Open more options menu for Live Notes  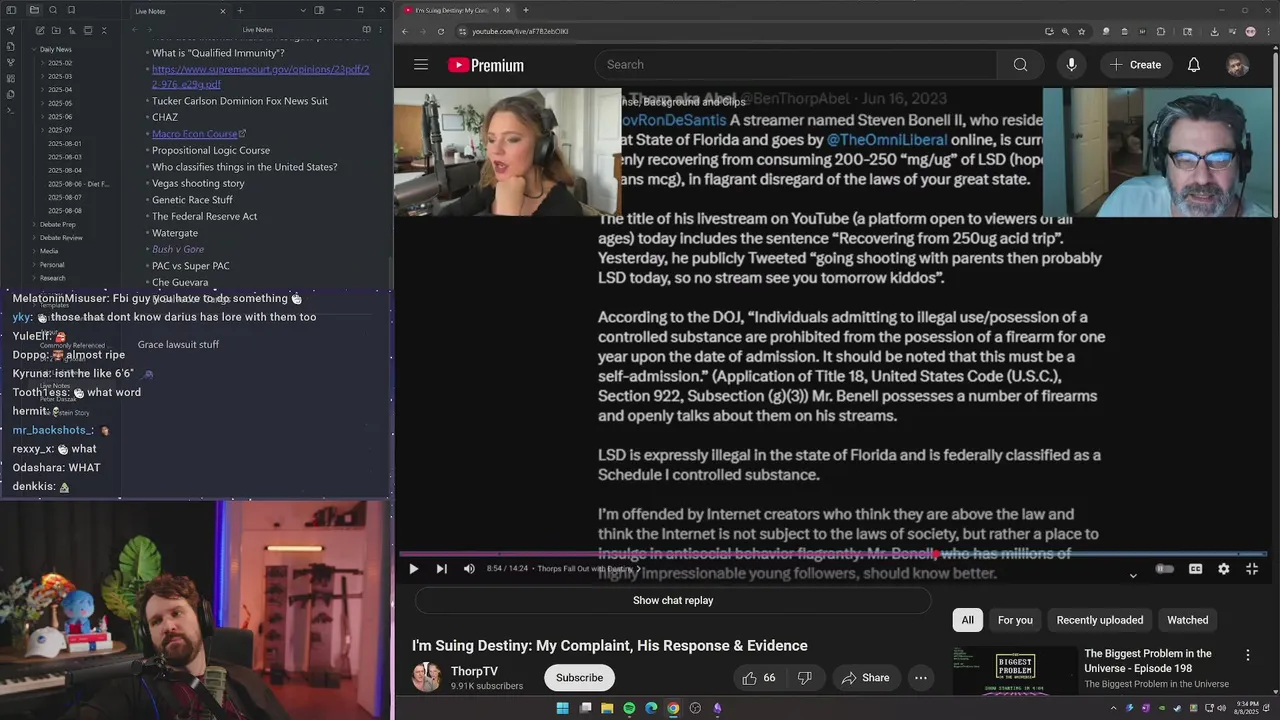pyautogui.click(x=381, y=30)
